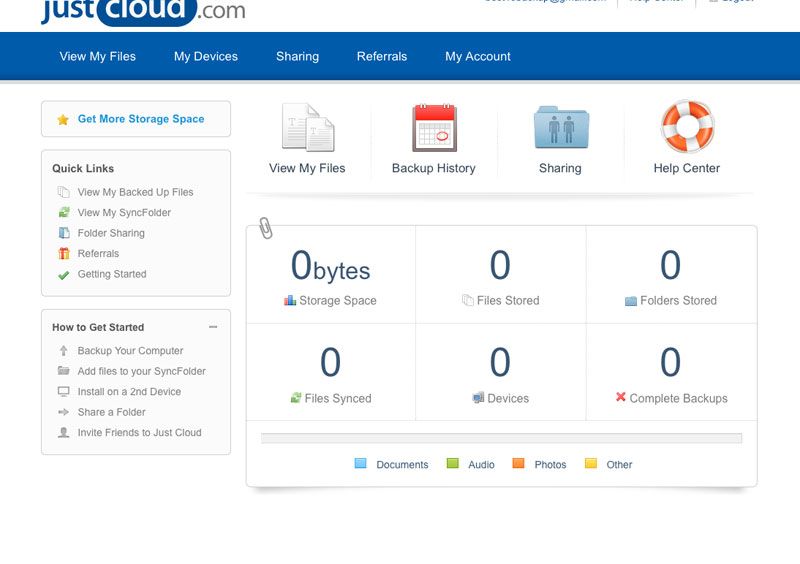Open Folder Sharing quick link
Image resolution: width=800 pixels, height=564 pixels.
(x=111, y=233)
